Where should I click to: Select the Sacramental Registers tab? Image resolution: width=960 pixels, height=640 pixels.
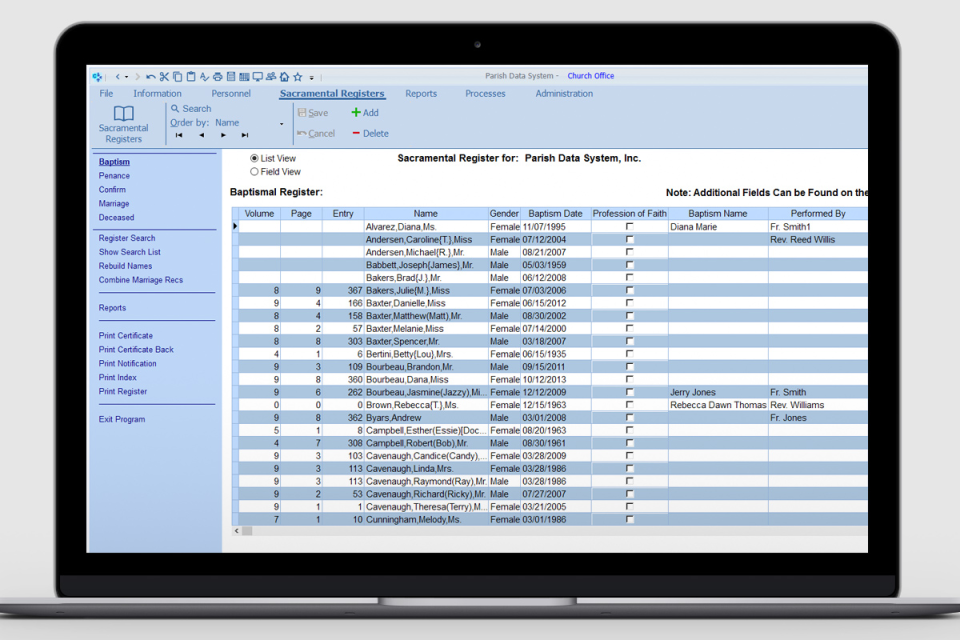332,94
